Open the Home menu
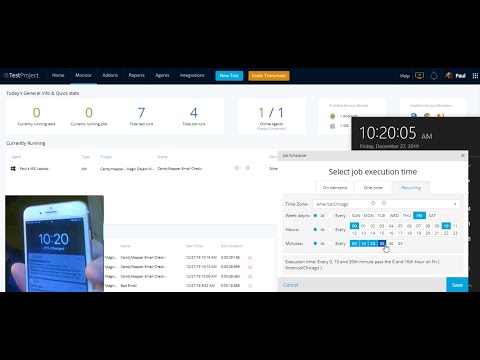Image resolution: width=480 pixels, height=360 pixels. pos(58,75)
